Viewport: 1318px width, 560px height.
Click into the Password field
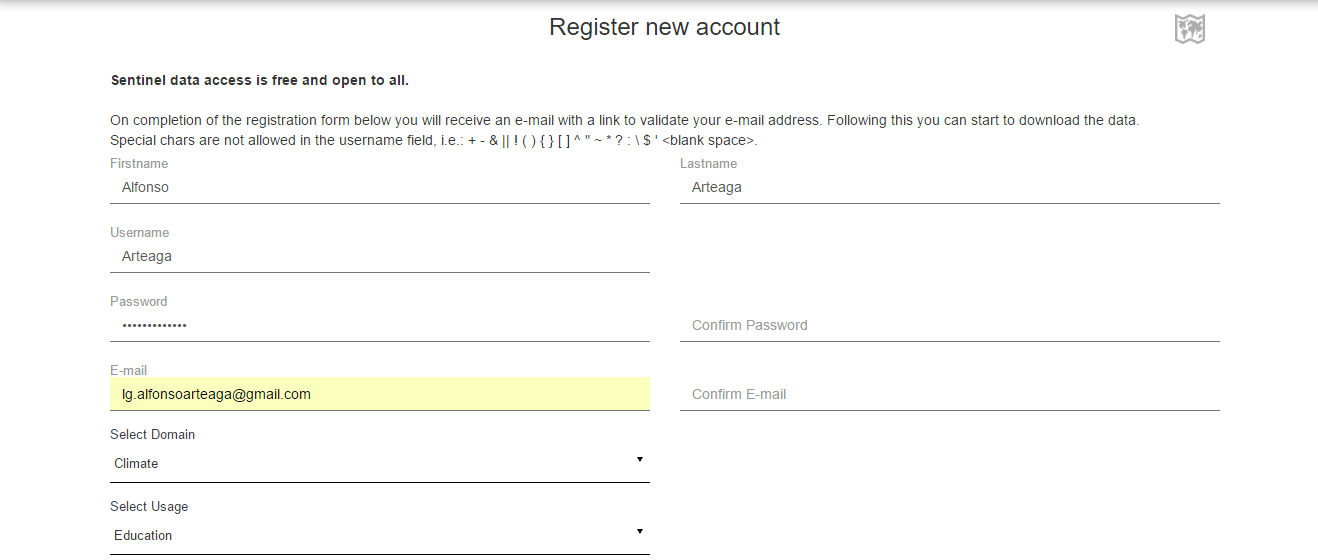380,325
